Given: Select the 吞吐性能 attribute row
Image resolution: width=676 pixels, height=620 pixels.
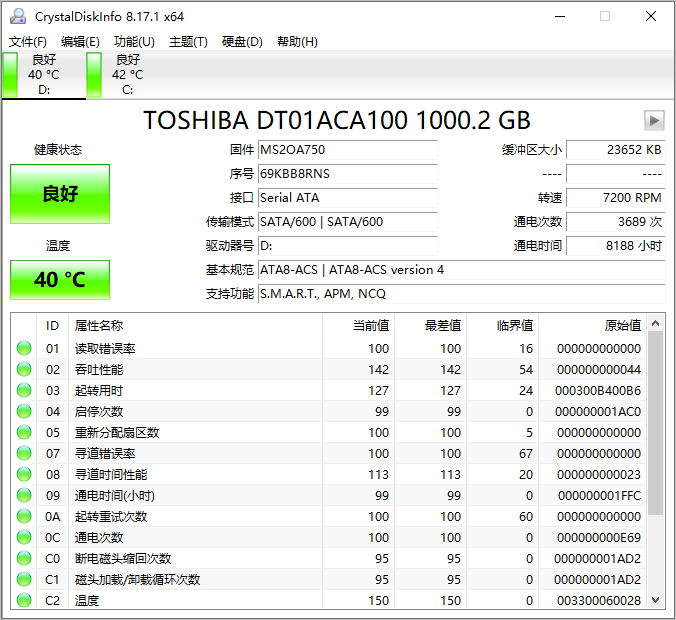Looking at the screenshot, I should (329, 369).
